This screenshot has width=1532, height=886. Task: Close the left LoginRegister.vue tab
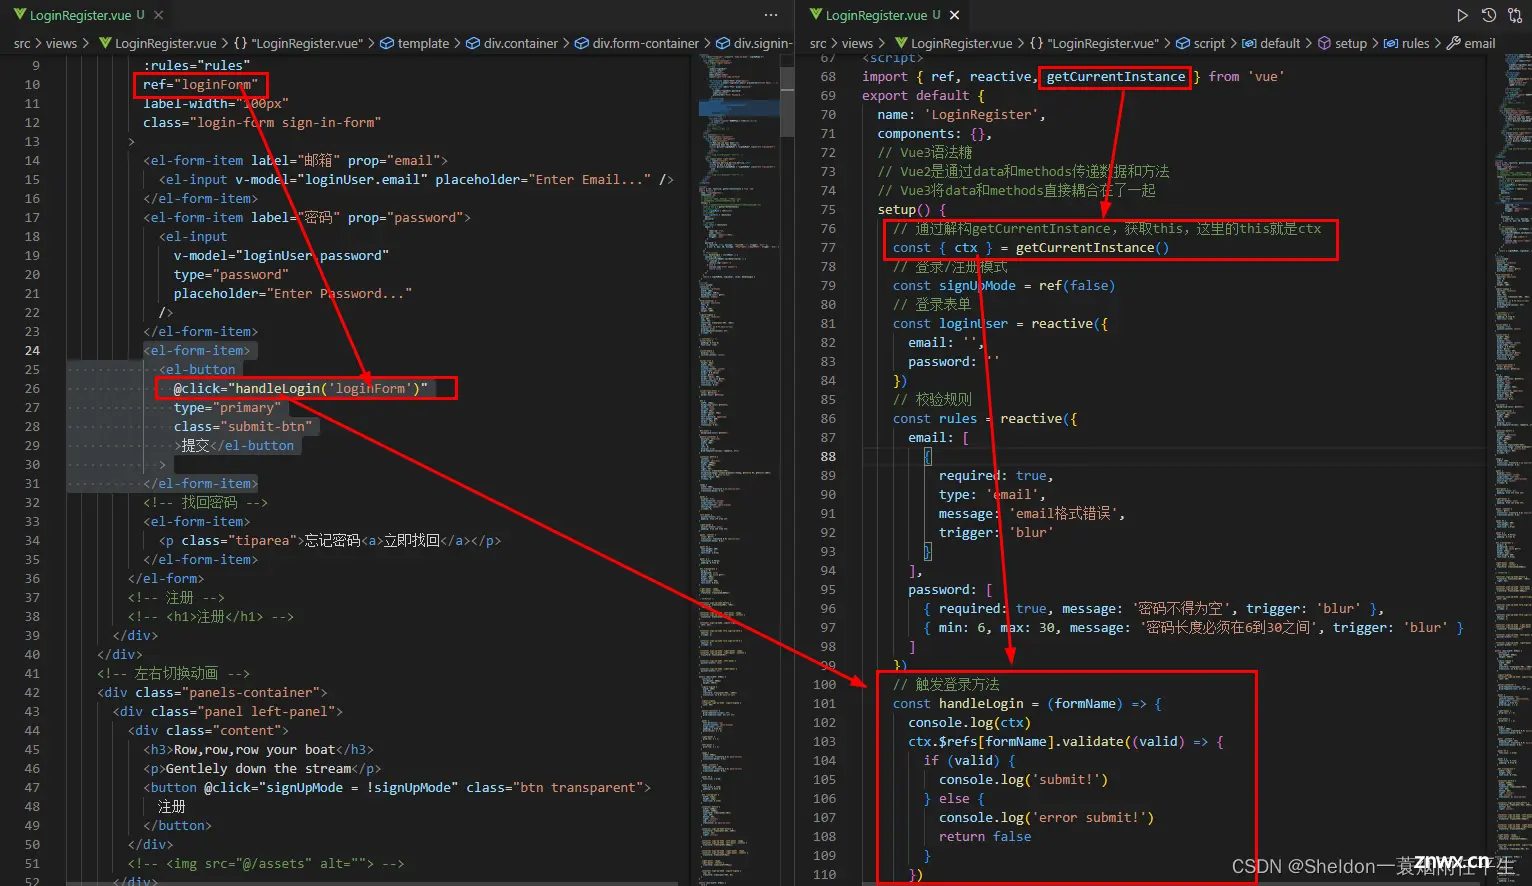tap(159, 15)
